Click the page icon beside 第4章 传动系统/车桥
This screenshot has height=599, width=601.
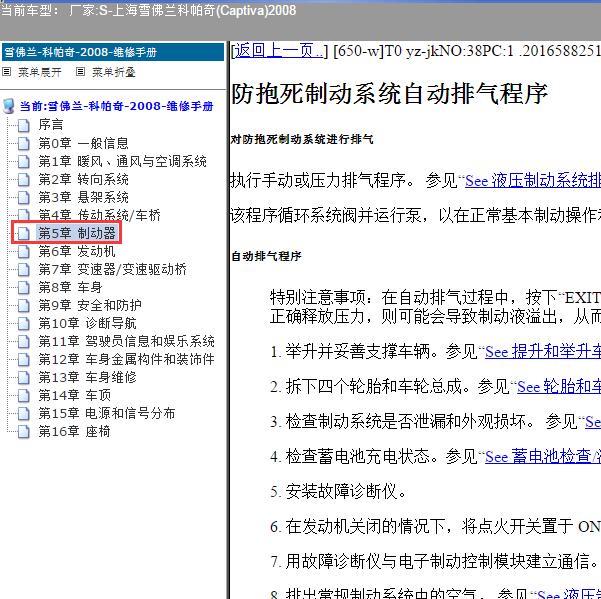point(24,215)
